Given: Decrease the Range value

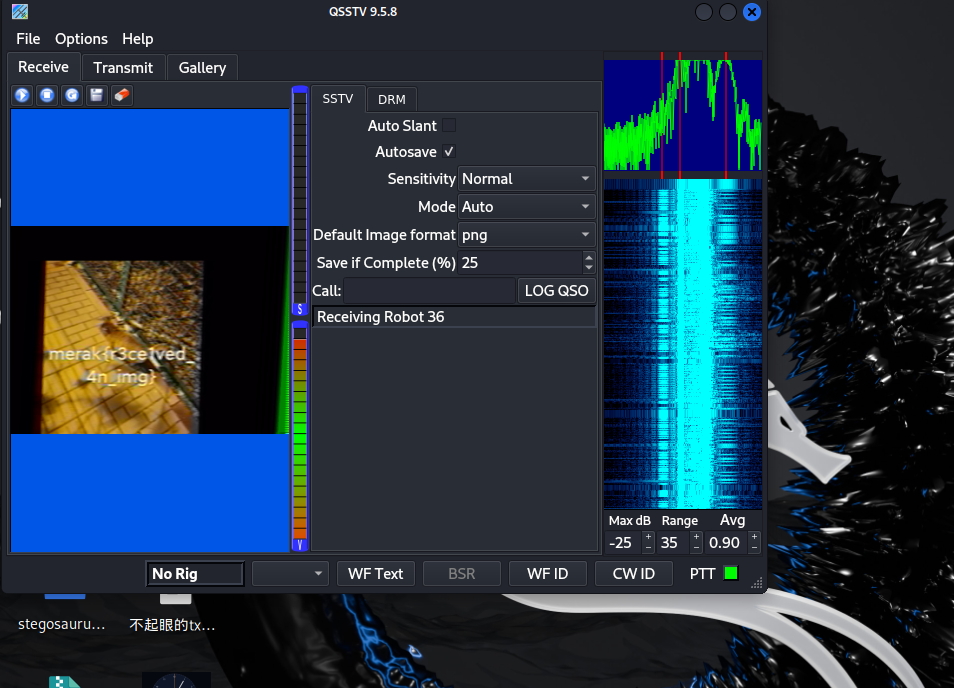Looking at the screenshot, I should pyautogui.click(x=697, y=547).
